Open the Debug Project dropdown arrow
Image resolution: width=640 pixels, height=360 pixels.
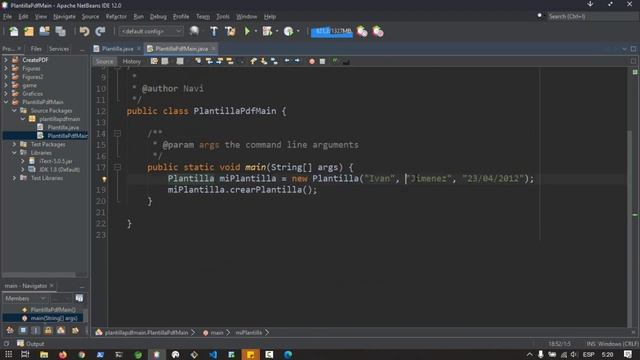coord(277,31)
